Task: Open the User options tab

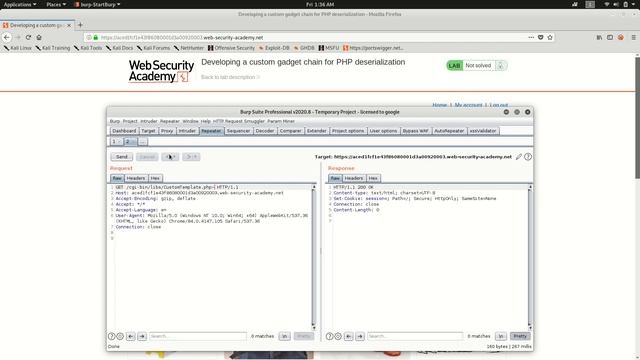Action: pyautogui.click(x=383, y=131)
